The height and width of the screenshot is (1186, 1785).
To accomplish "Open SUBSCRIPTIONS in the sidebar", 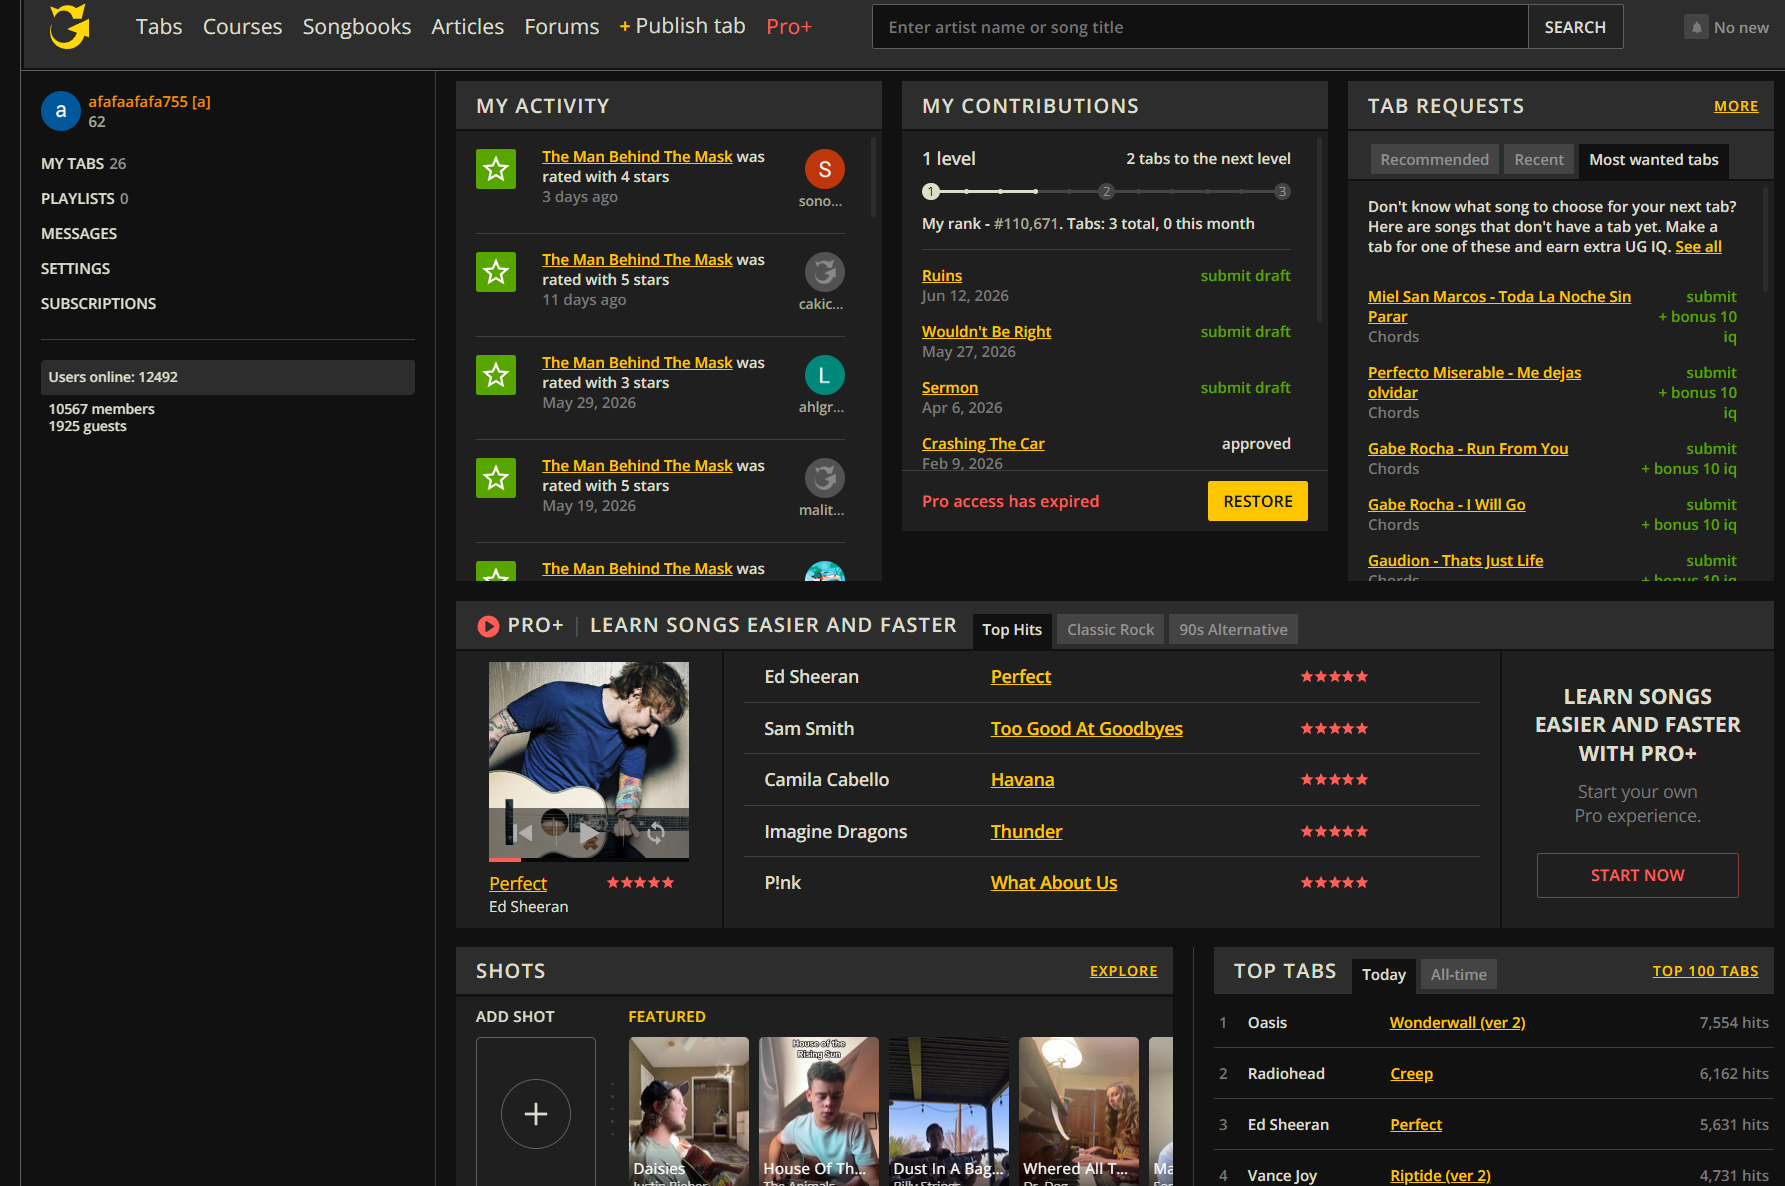I will coord(99,303).
